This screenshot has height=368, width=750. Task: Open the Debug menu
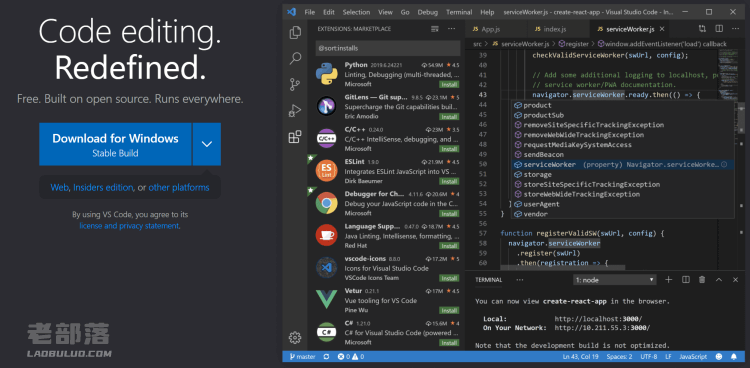(x=428, y=12)
